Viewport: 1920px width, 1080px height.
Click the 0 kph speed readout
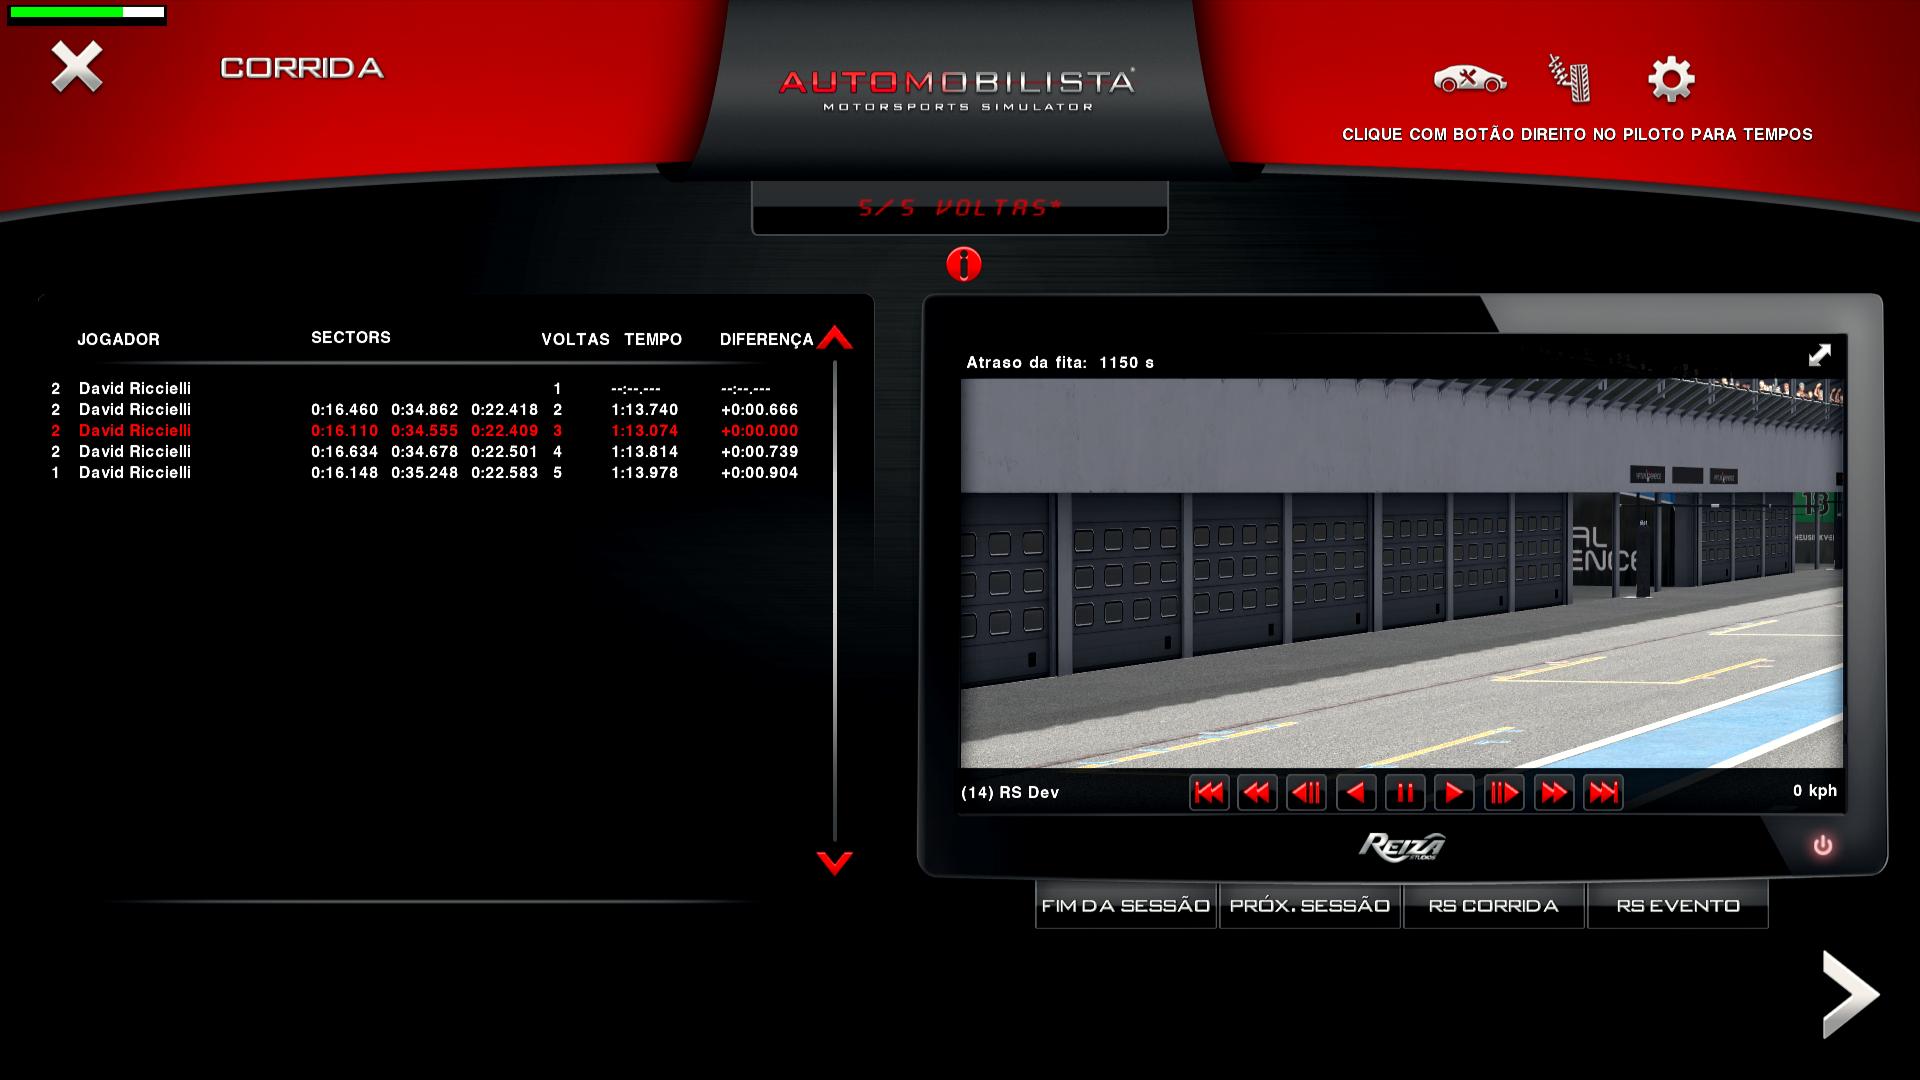(1815, 790)
